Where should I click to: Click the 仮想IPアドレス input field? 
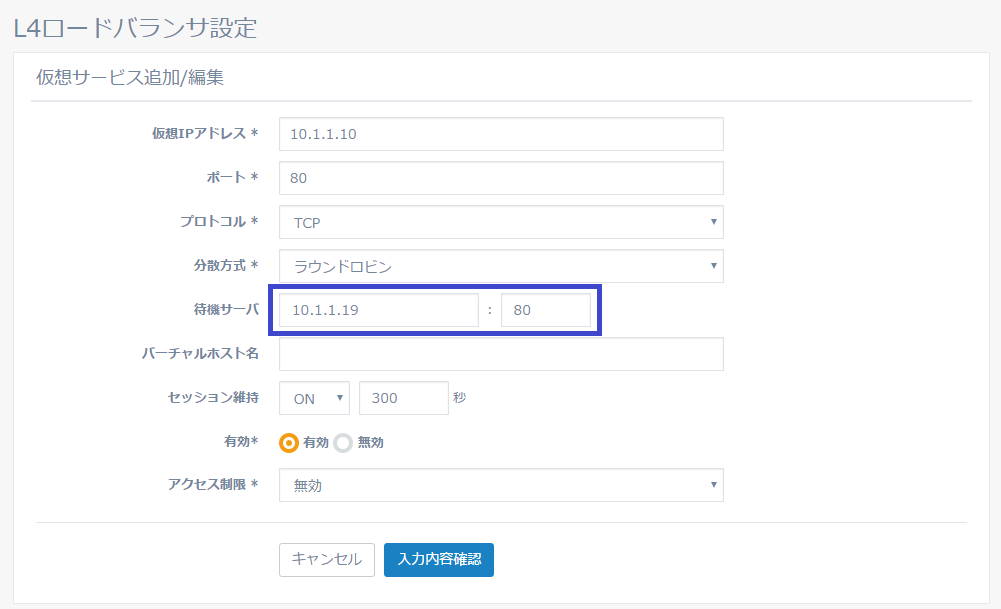click(x=500, y=134)
